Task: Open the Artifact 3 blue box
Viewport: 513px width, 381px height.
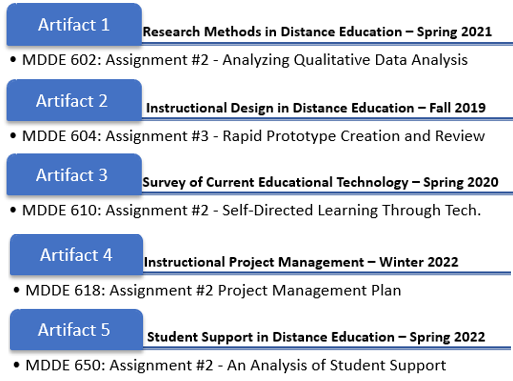Action: click(74, 174)
